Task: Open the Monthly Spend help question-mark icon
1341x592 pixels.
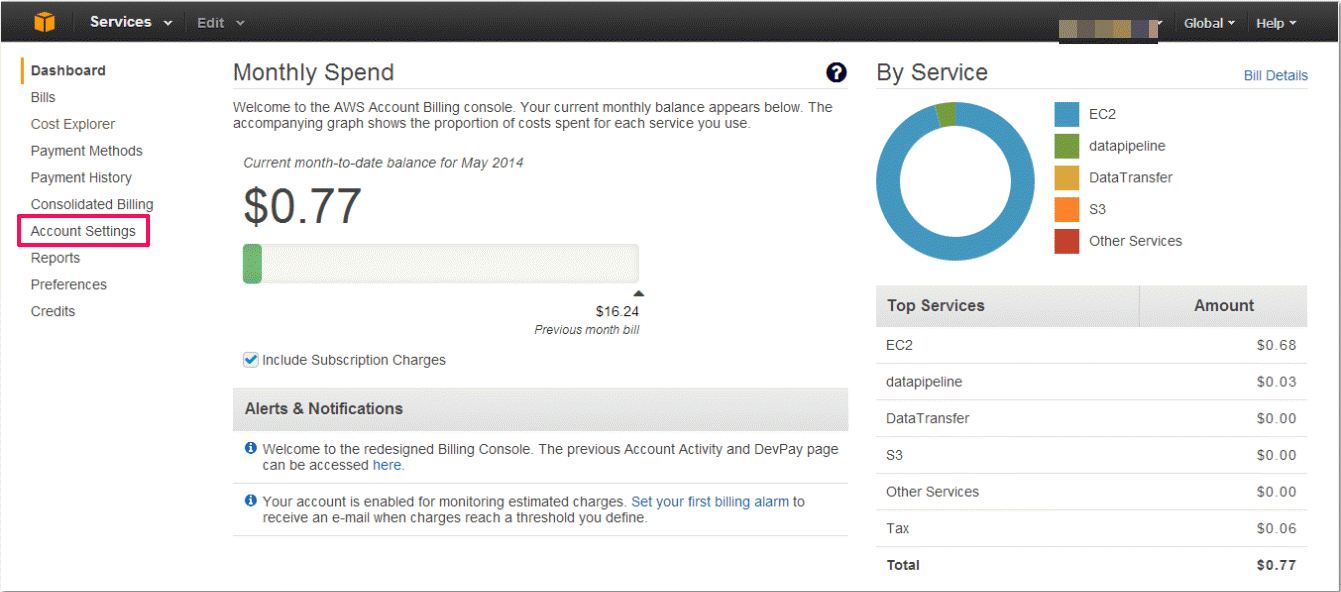Action: click(x=836, y=72)
